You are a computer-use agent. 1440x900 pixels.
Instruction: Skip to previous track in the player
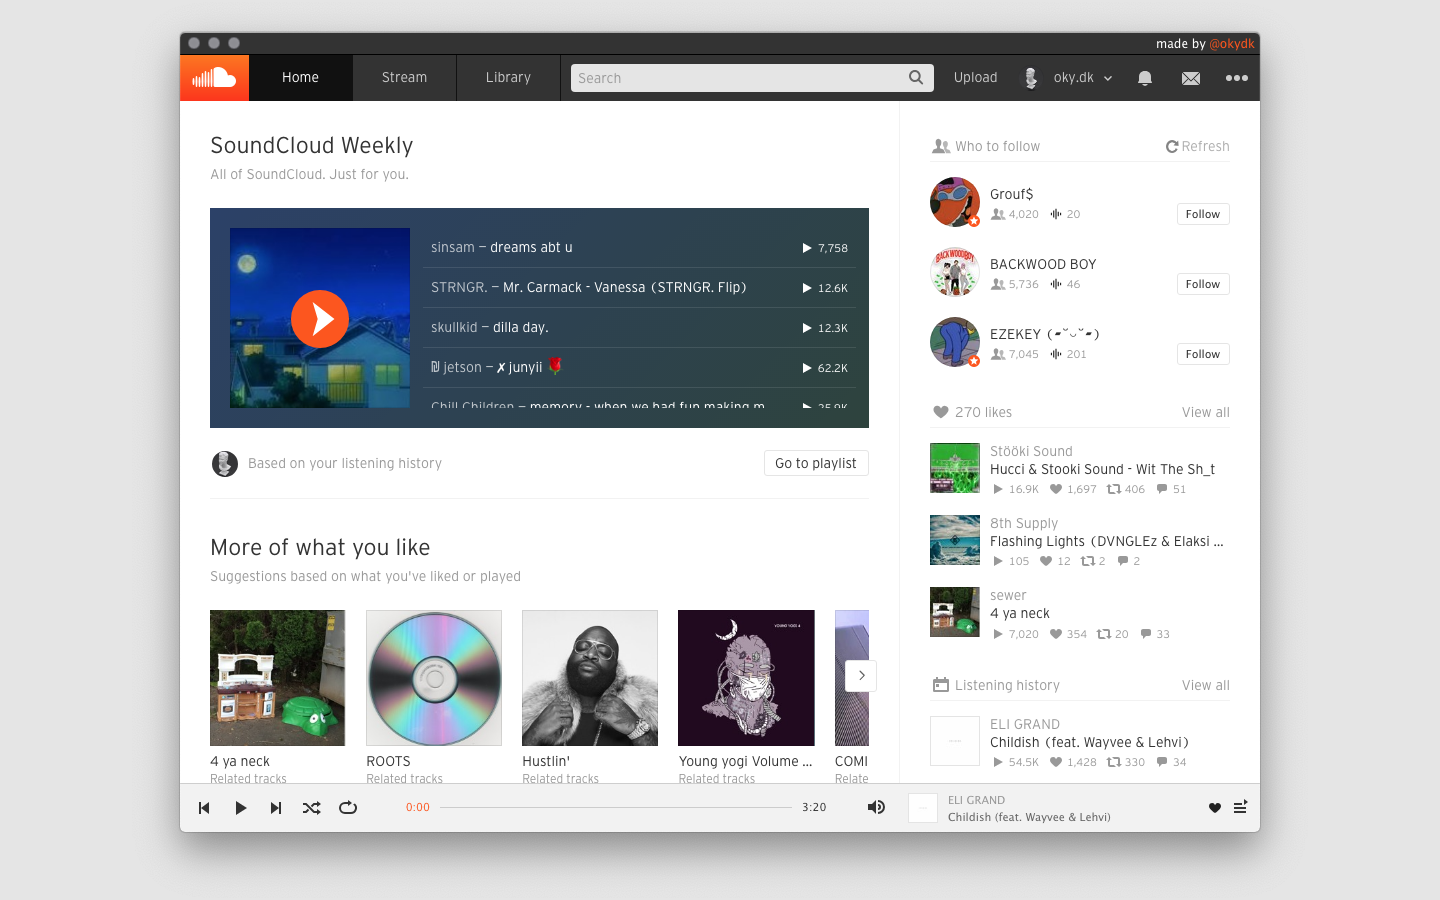pyautogui.click(x=204, y=808)
